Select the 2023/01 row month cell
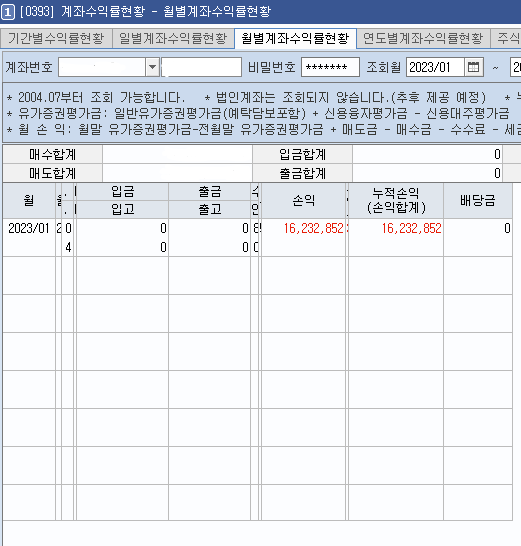This screenshot has height=546, width=521. (29, 228)
